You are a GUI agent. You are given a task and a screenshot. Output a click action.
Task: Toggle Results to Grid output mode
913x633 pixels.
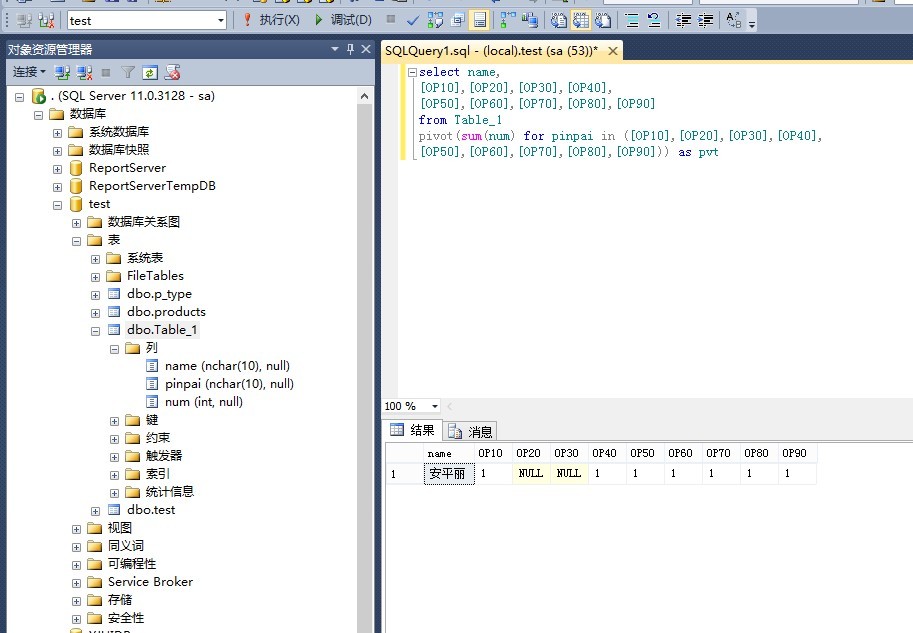tap(582, 20)
